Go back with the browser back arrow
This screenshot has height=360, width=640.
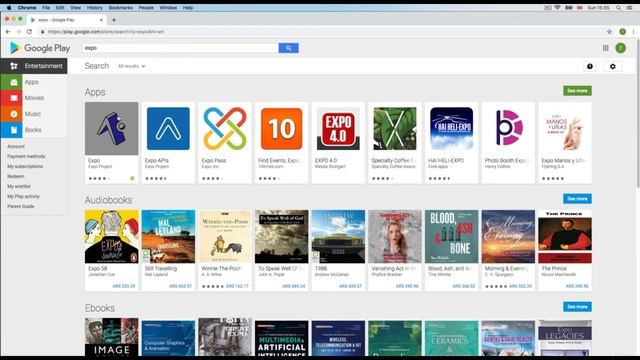coord(8,31)
